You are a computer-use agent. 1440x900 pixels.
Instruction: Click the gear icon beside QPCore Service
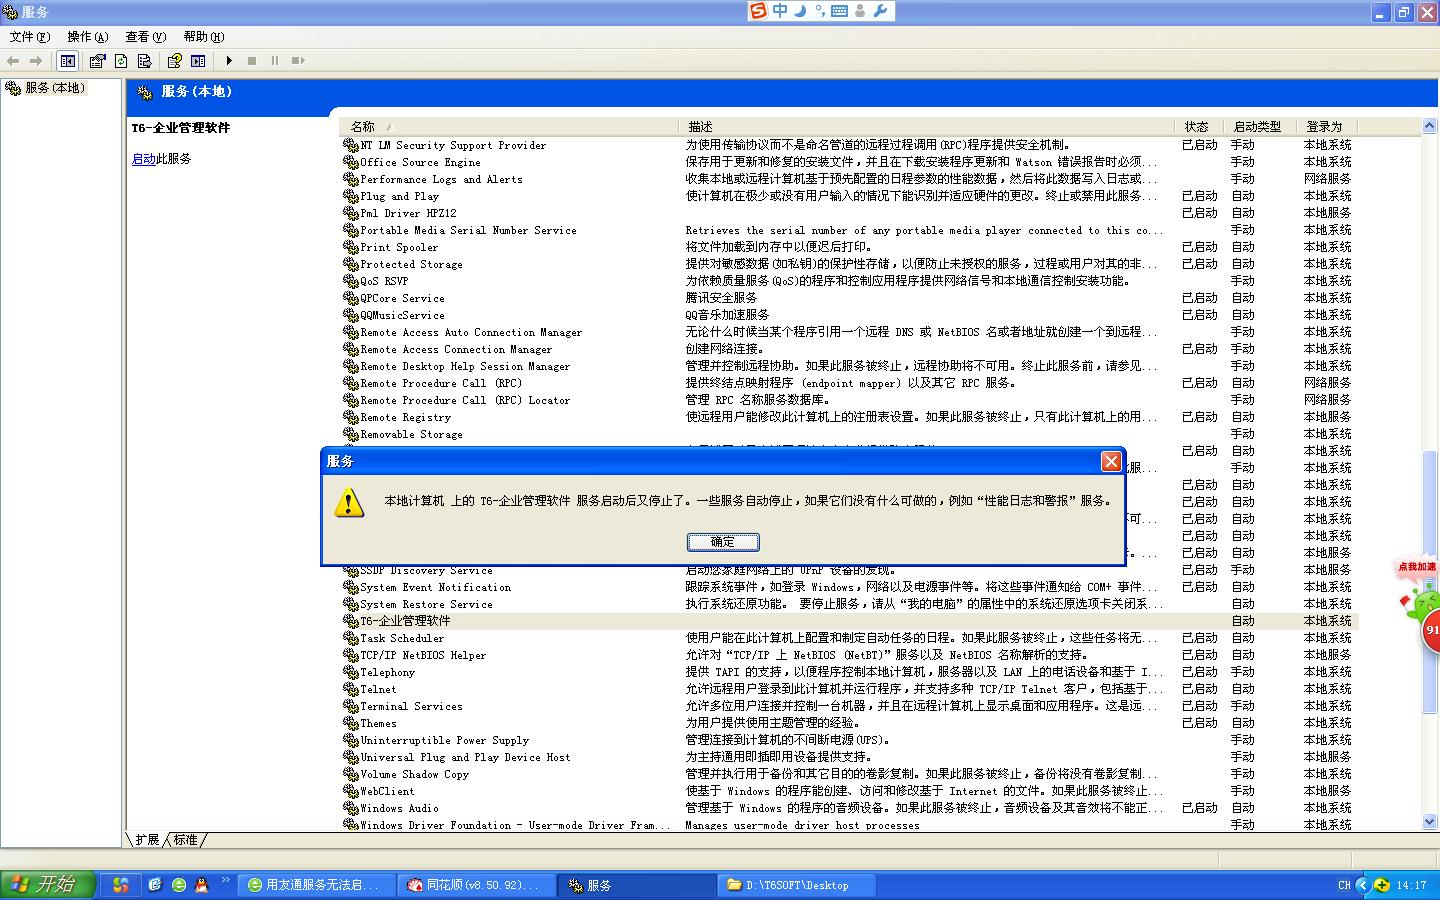click(350, 298)
